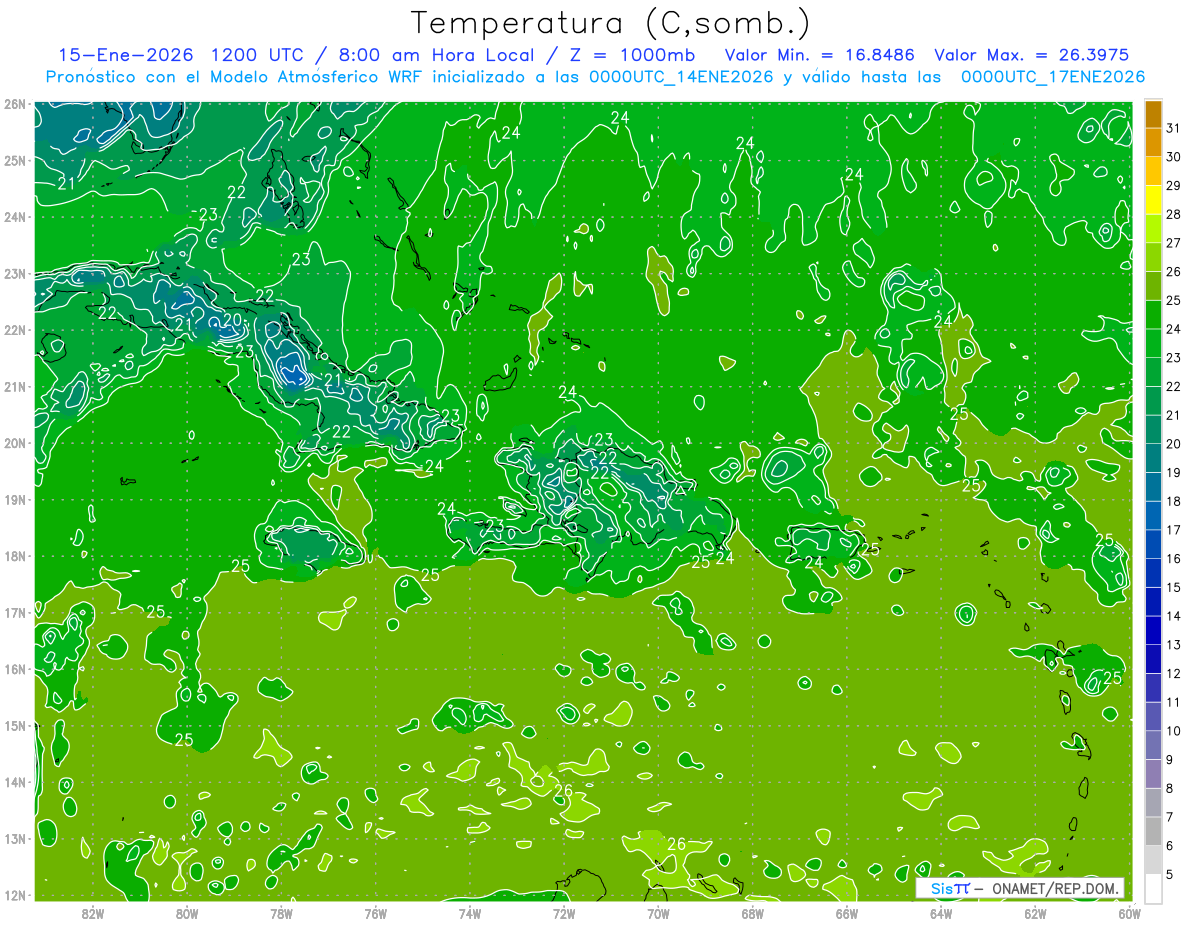This screenshot has height=927, width=1200.
Task: Click the color bar label '30'
Action: [1173, 157]
